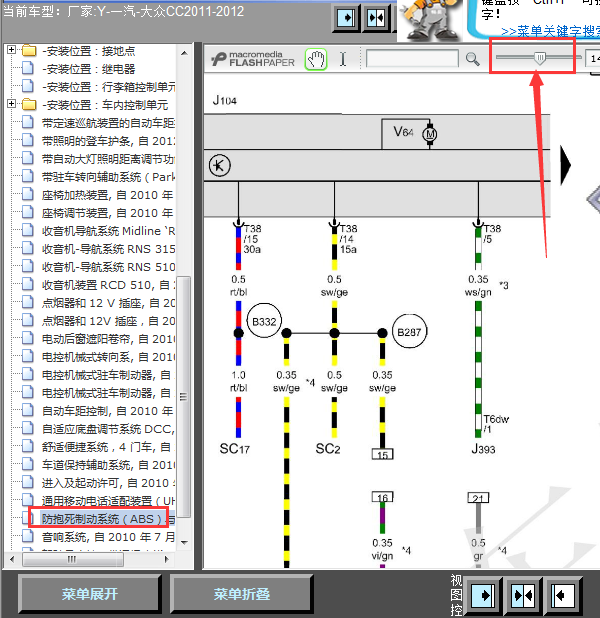The width and height of the screenshot is (600, 618).
Task: Click the black next-page arrow in the diagram
Action: click(566, 165)
